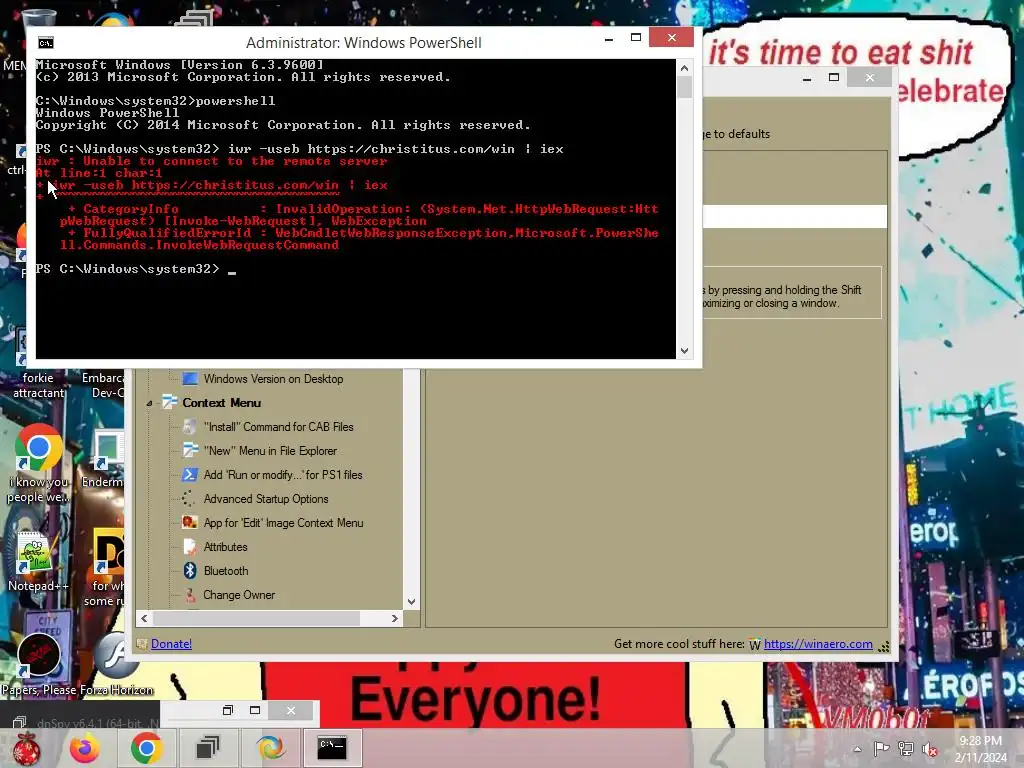The height and width of the screenshot is (768, 1024).
Task: Select "New" Menu in File Explorer
Action: coord(270,451)
